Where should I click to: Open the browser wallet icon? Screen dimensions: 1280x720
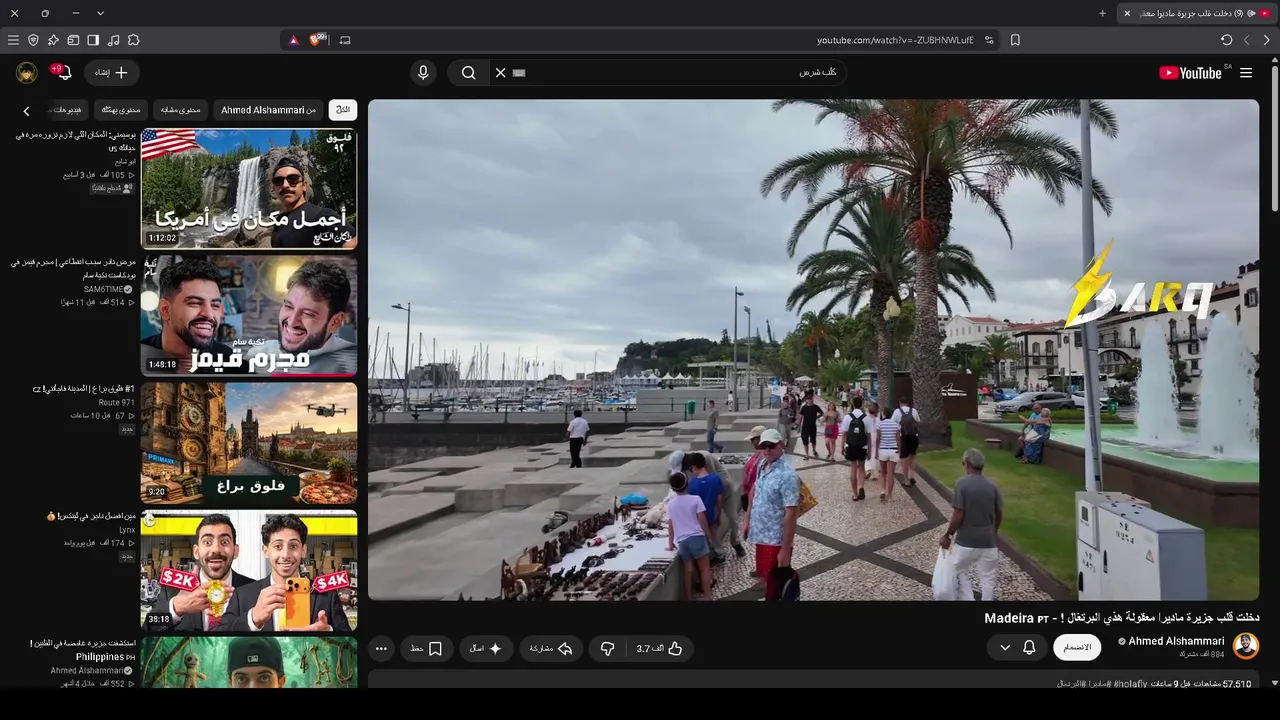click(73, 40)
